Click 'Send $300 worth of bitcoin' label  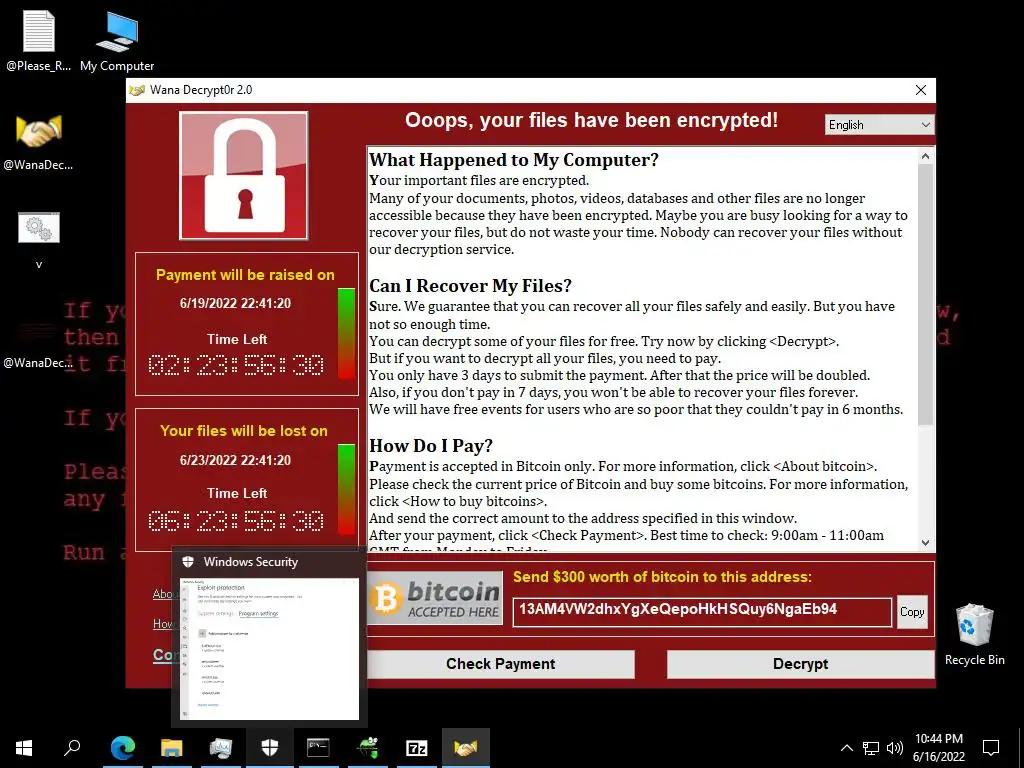(x=662, y=577)
